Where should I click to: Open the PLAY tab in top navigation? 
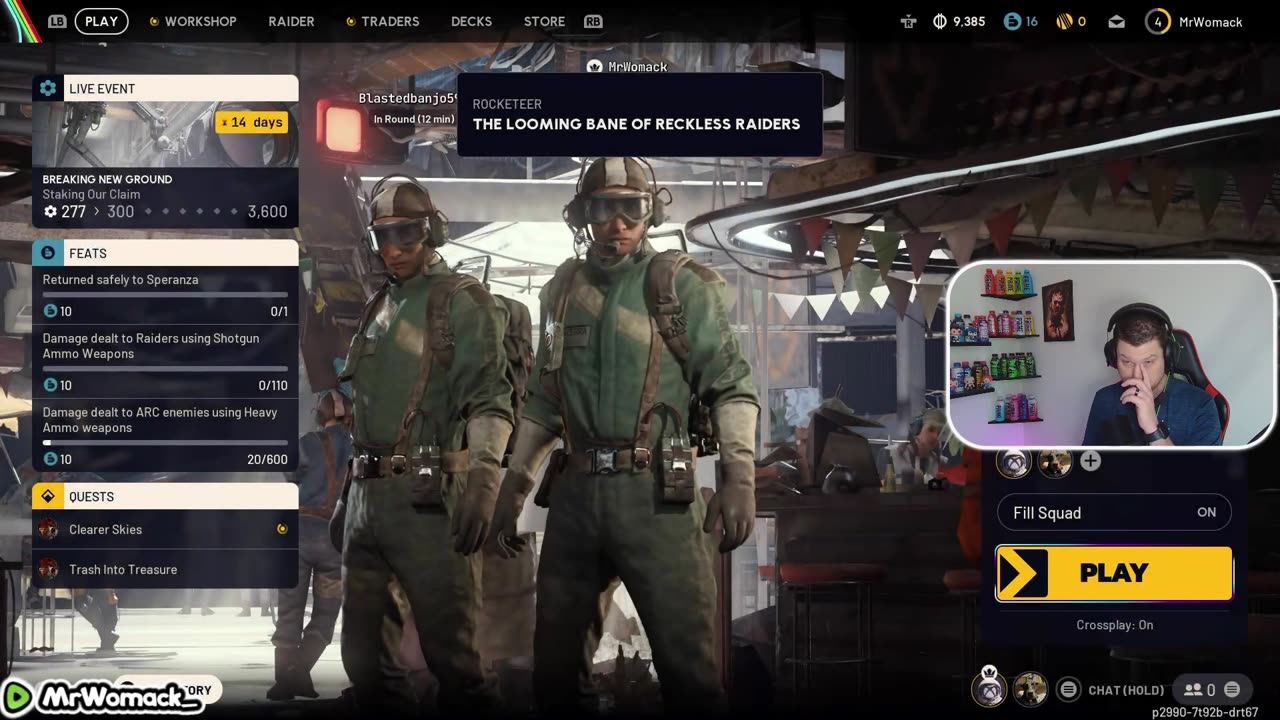click(101, 21)
